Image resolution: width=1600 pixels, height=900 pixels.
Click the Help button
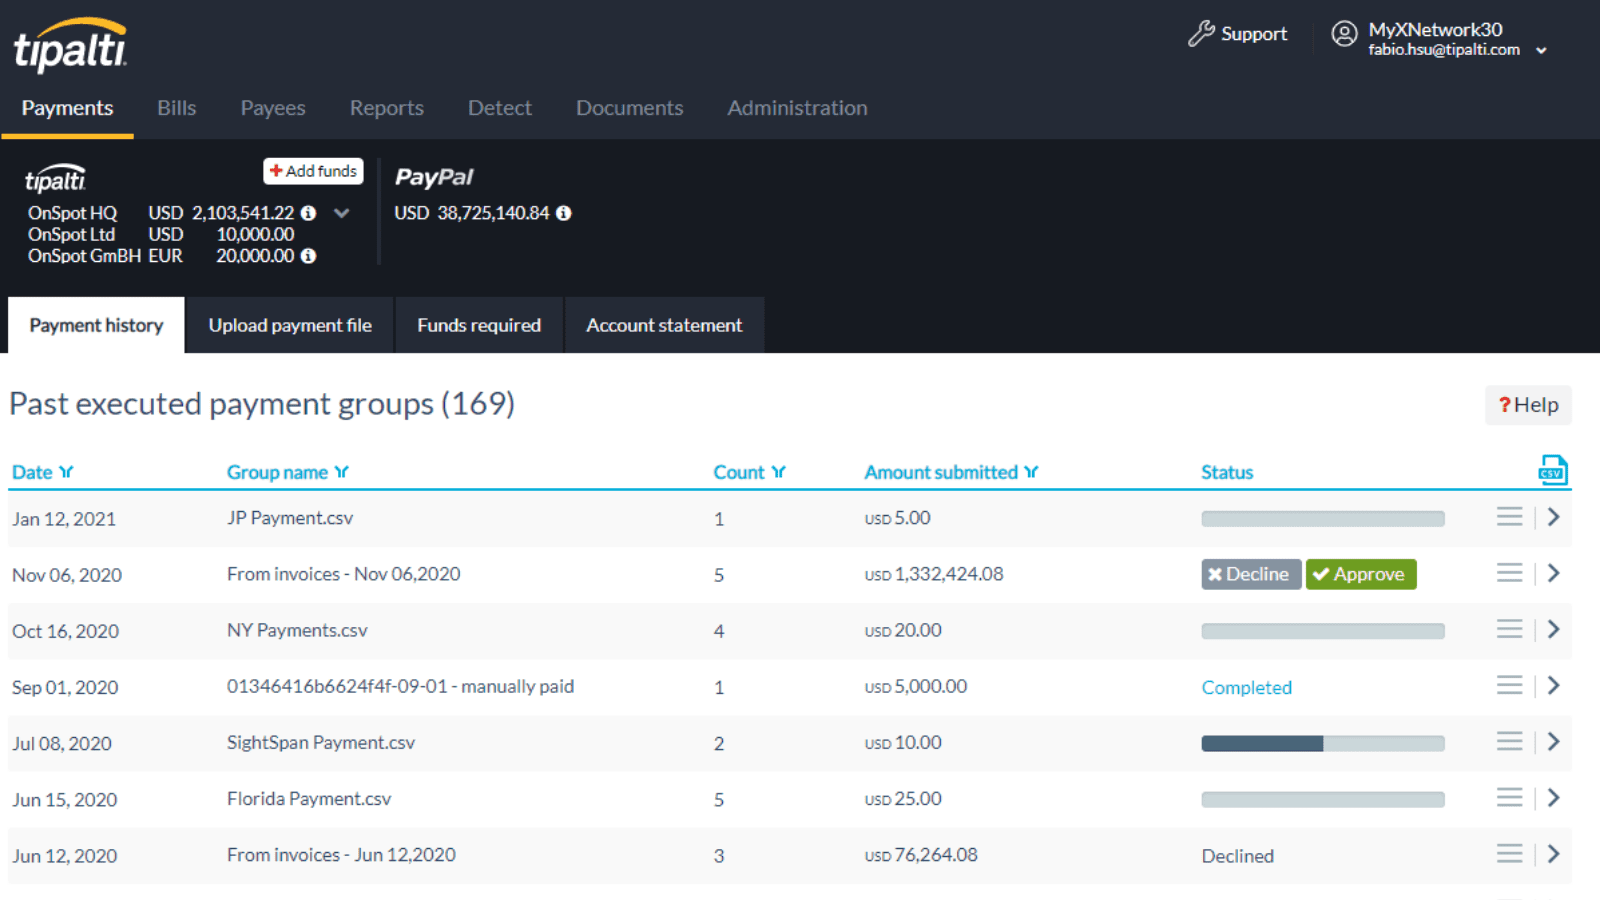1528,405
